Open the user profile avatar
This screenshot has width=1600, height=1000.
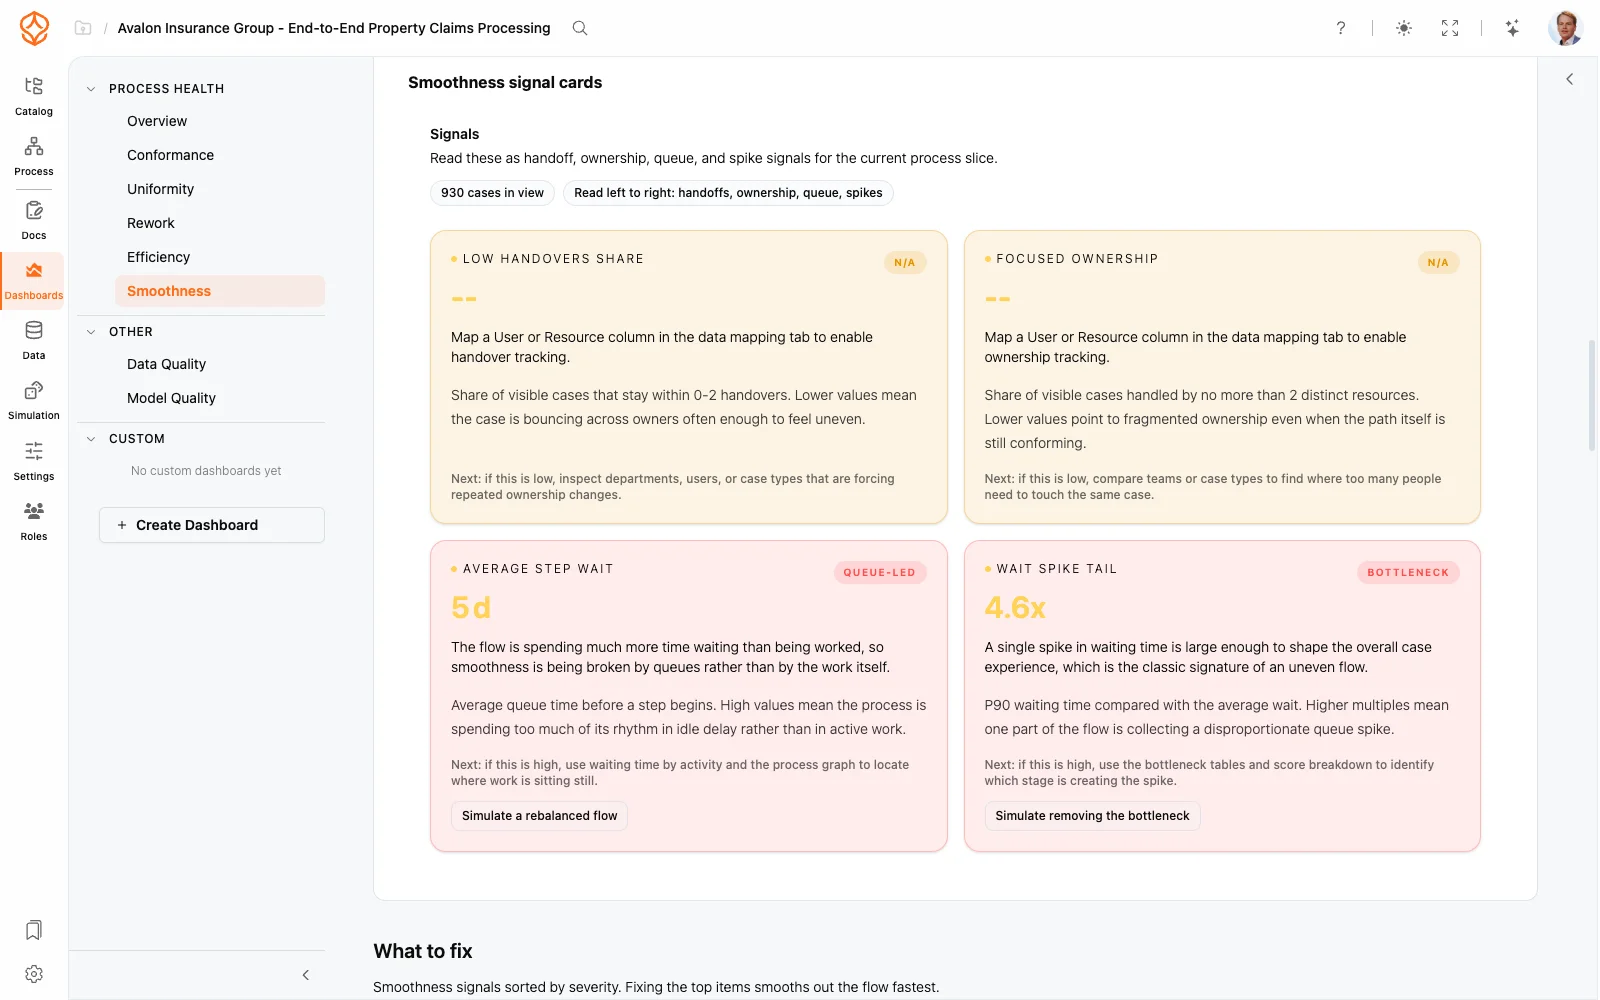click(x=1565, y=28)
